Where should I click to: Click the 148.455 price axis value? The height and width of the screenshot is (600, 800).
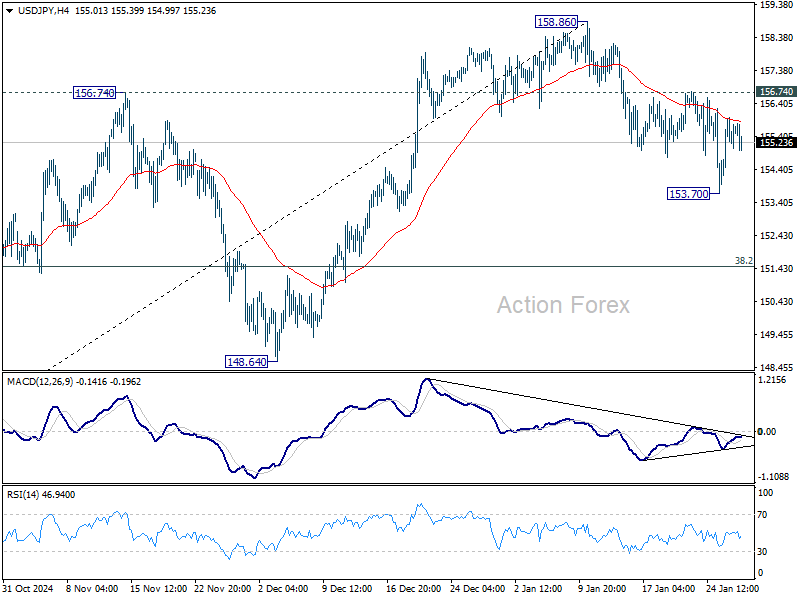777,368
